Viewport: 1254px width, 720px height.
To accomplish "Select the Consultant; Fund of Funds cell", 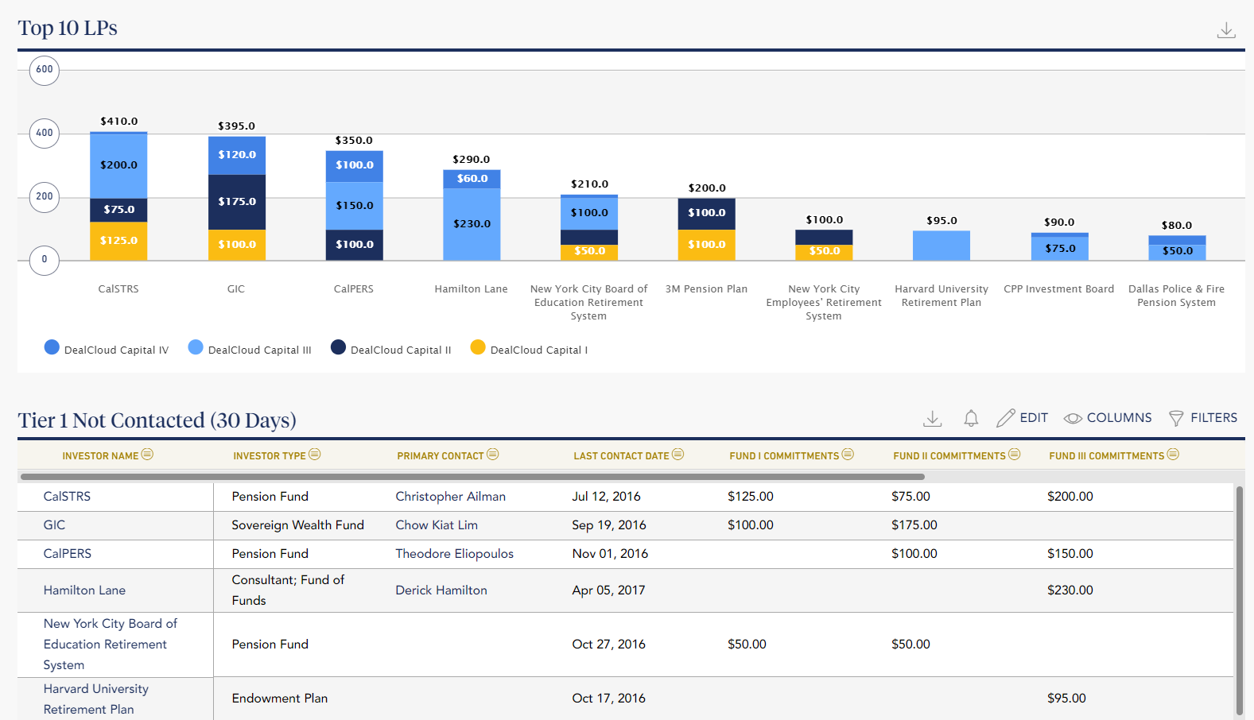I will (x=288, y=590).
